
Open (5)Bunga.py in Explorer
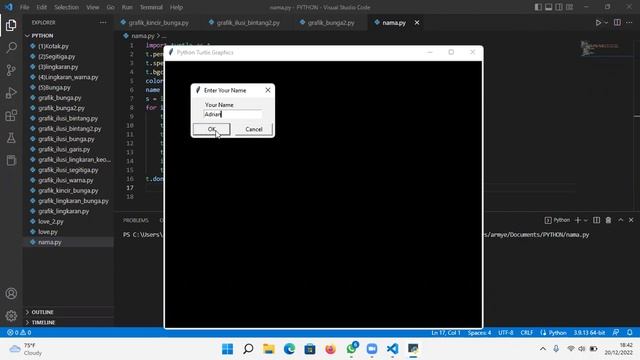54,87
